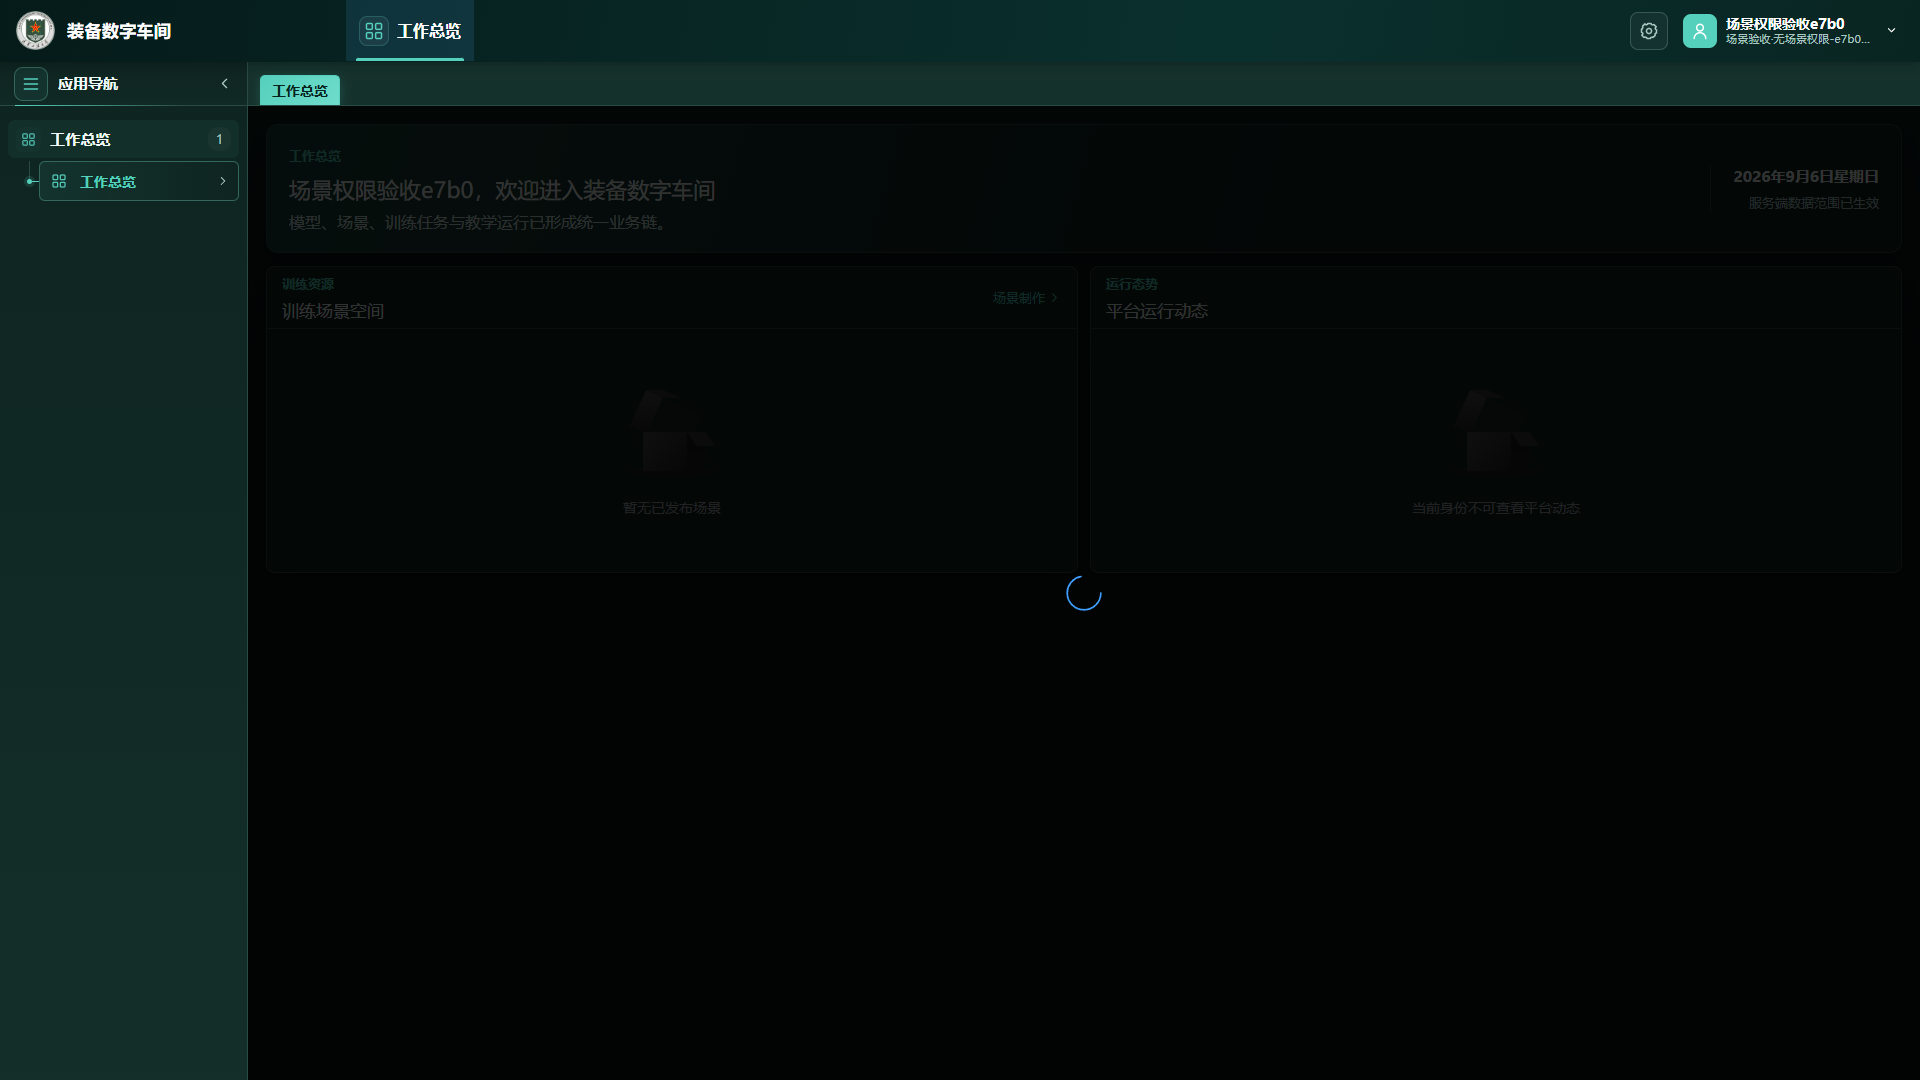Screen dimensions: 1920x1080
Task: Open the 工作总览 top navigation tab
Action: click(x=410, y=31)
